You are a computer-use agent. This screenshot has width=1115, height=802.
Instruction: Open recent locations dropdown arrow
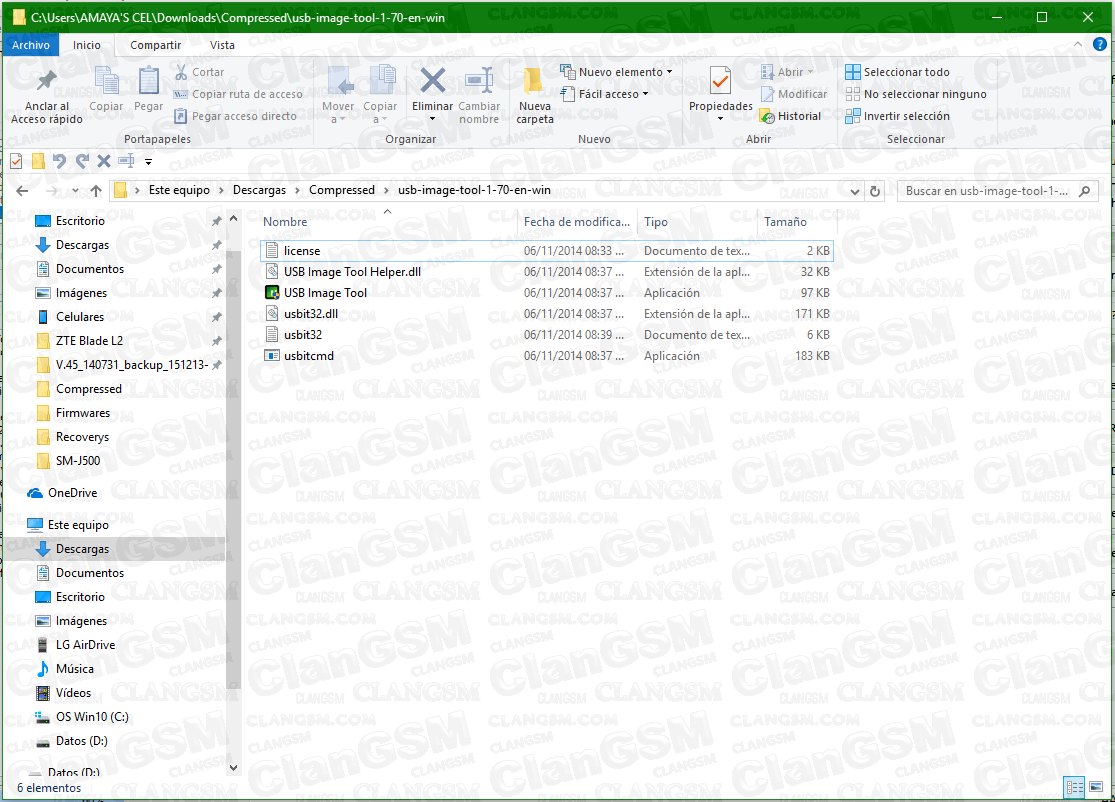(75, 191)
